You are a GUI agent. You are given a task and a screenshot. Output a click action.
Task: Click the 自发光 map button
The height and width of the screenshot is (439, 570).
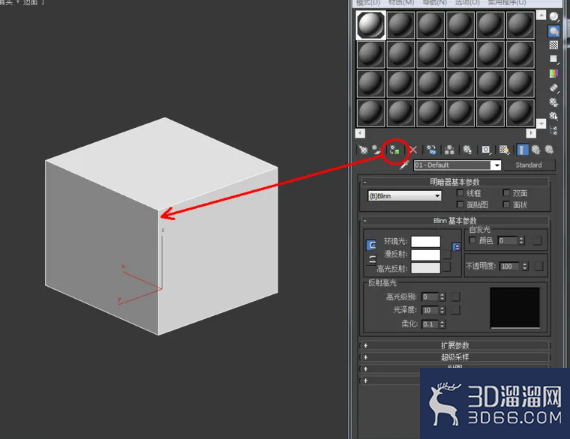537,241
